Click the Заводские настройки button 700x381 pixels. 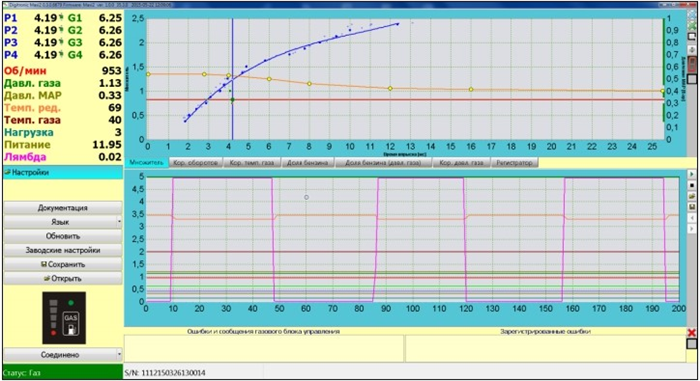pyautogui.click(x=62, y=250)
